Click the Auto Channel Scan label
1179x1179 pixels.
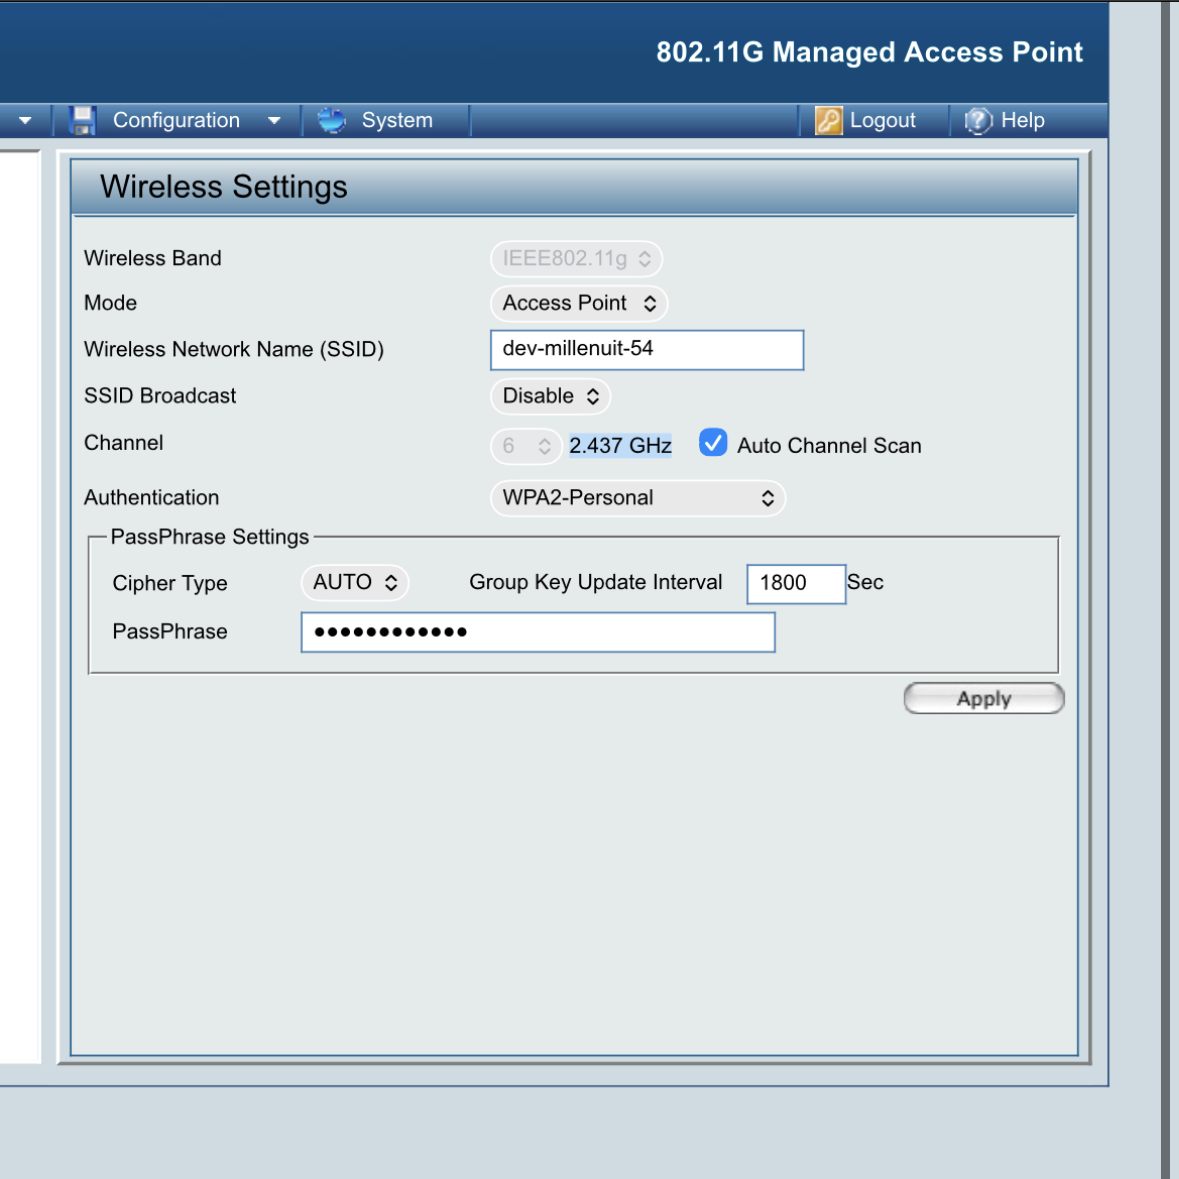[829, 446]
